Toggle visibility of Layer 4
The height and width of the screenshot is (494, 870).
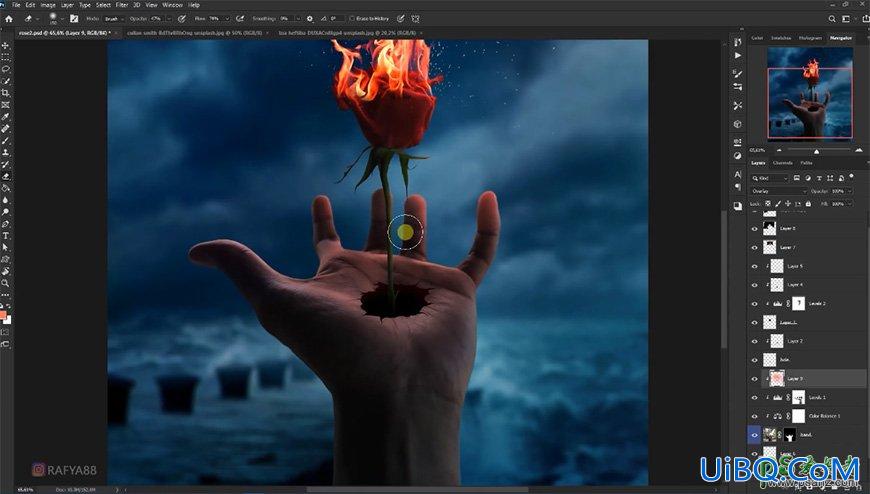[754, 285]
